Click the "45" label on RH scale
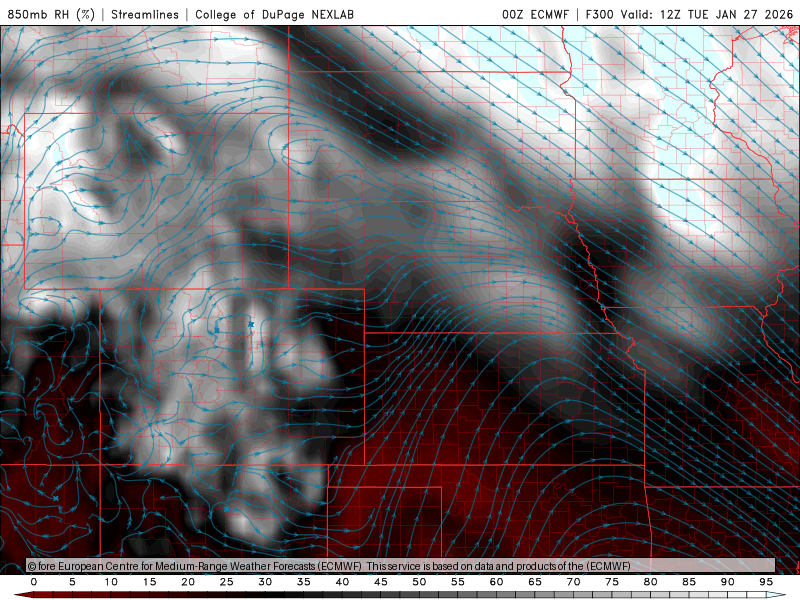 coord(381,582)
